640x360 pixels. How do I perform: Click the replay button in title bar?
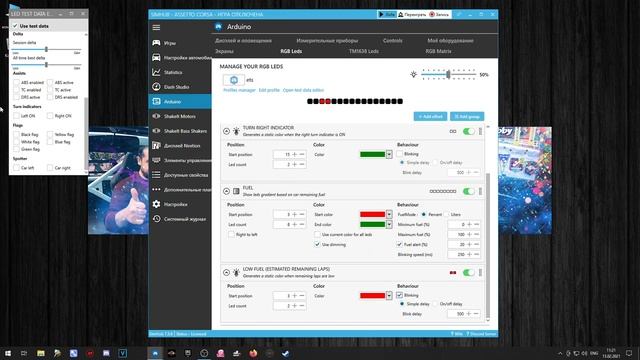[x=412, y=14]
